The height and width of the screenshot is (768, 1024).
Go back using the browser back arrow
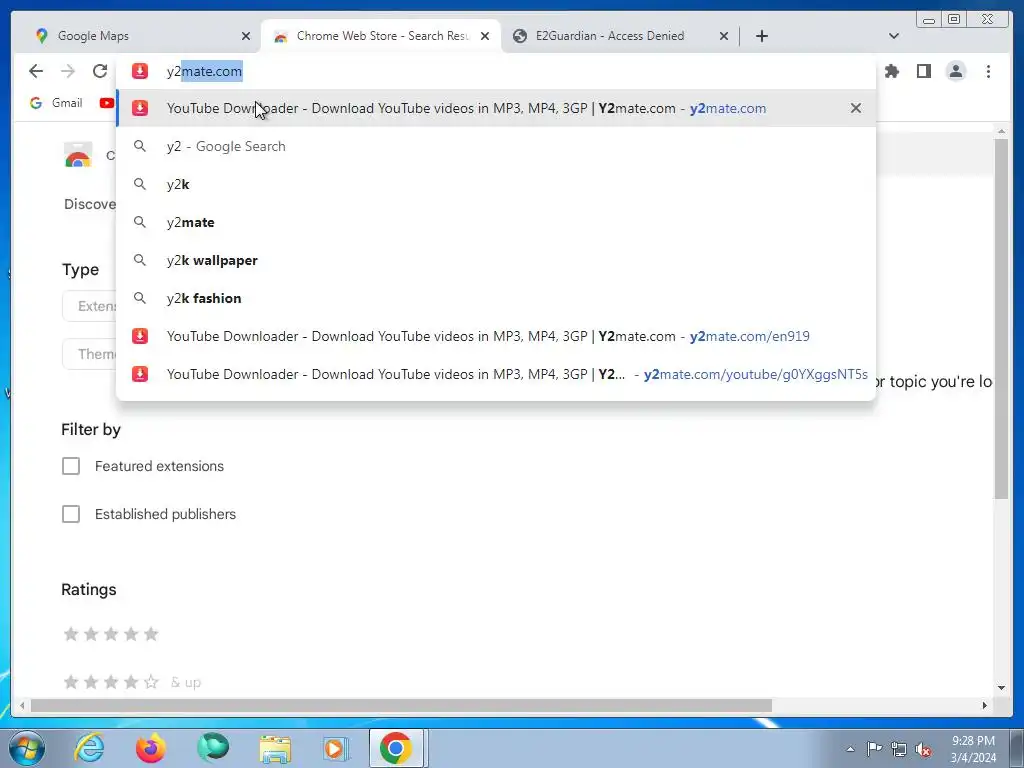pyautogui.click(x=36, y=71)
